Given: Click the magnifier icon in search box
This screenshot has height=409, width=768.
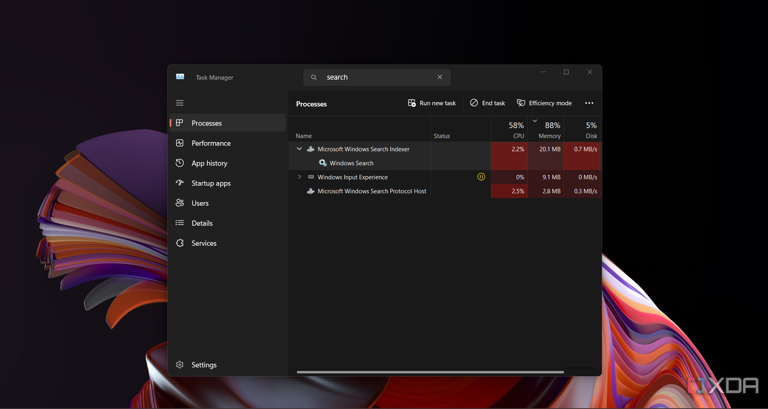Looking at the screenshot, I should (x=314, y=77).
